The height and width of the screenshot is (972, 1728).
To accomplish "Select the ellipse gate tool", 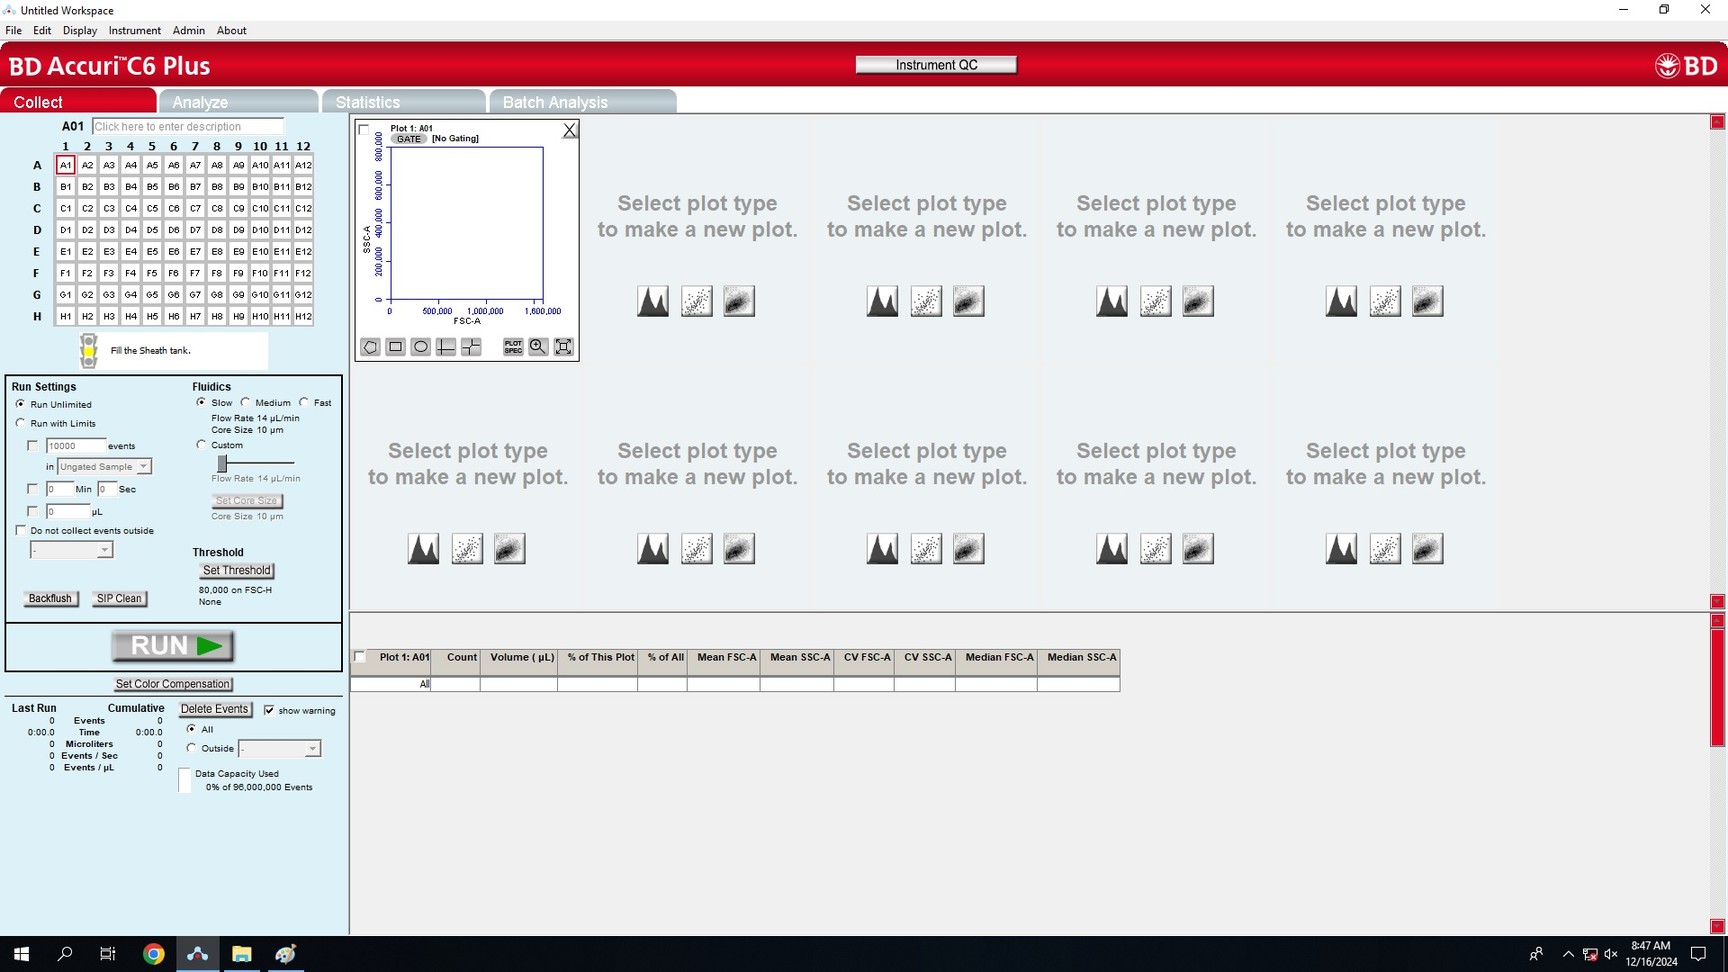I will click(421, 347).
